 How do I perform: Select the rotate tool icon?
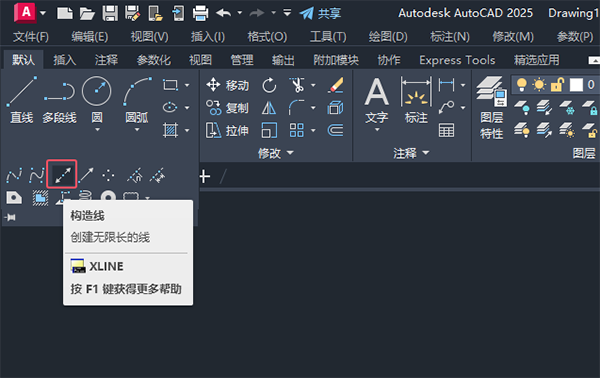269,85
